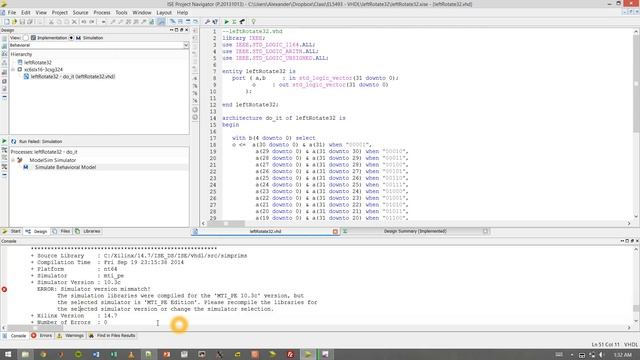Switch to the Errors tab

click(x=42, y=336)
